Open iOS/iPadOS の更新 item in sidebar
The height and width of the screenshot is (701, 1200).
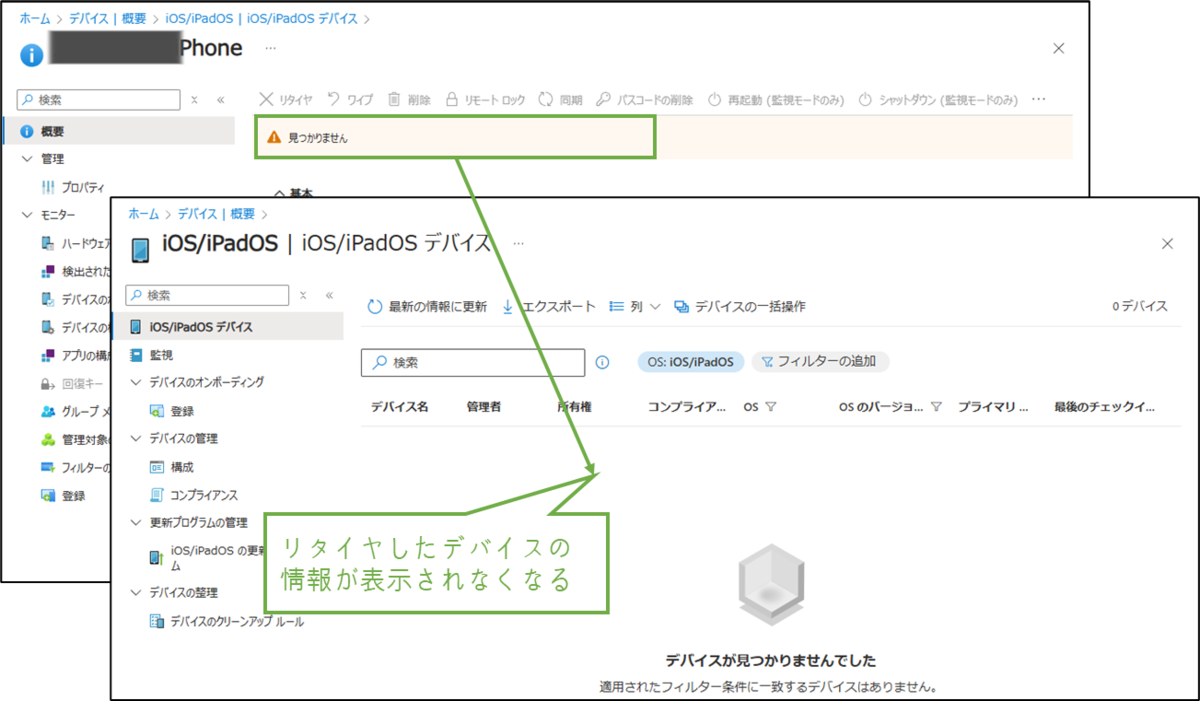208,558
